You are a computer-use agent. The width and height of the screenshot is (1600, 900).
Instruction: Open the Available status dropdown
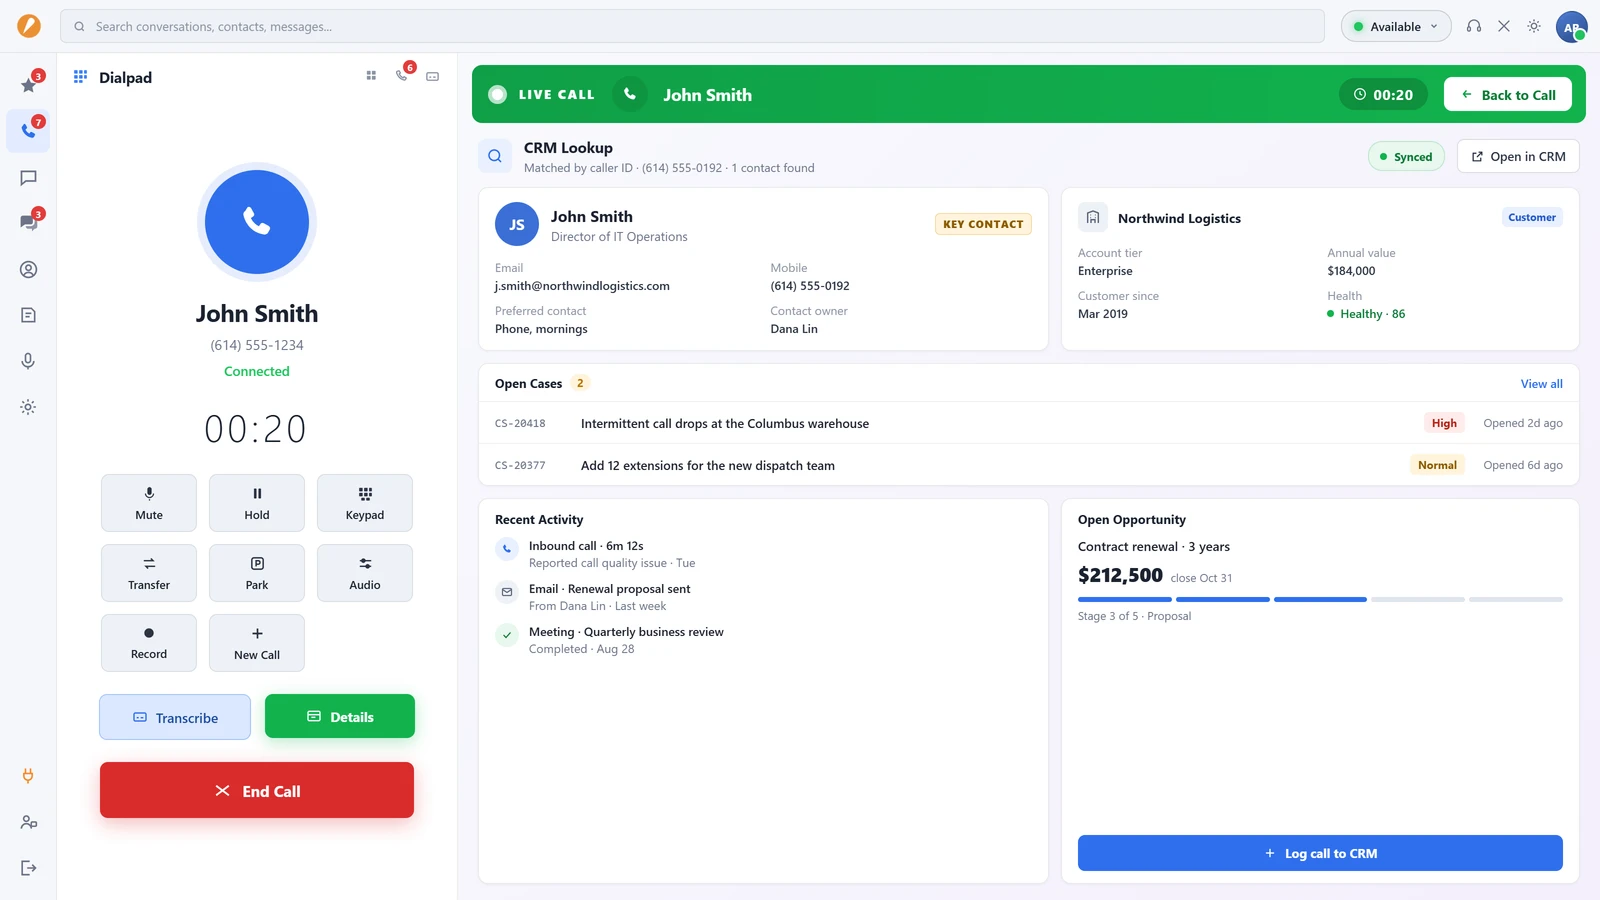(x=1396, y=26)
